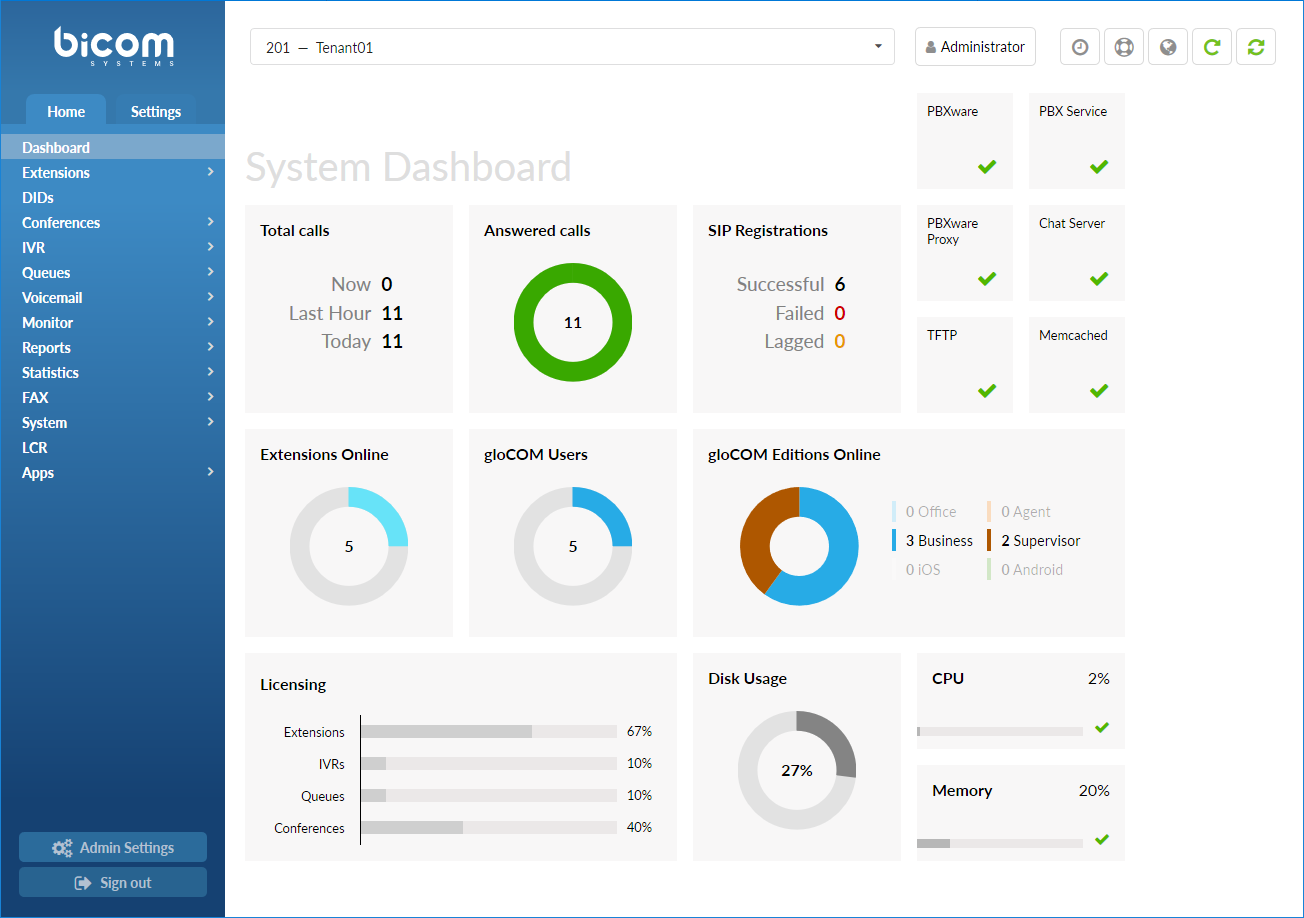Click the Queues licensing bar
Screen dimensions: 1304x918
[x=489, y=796]
